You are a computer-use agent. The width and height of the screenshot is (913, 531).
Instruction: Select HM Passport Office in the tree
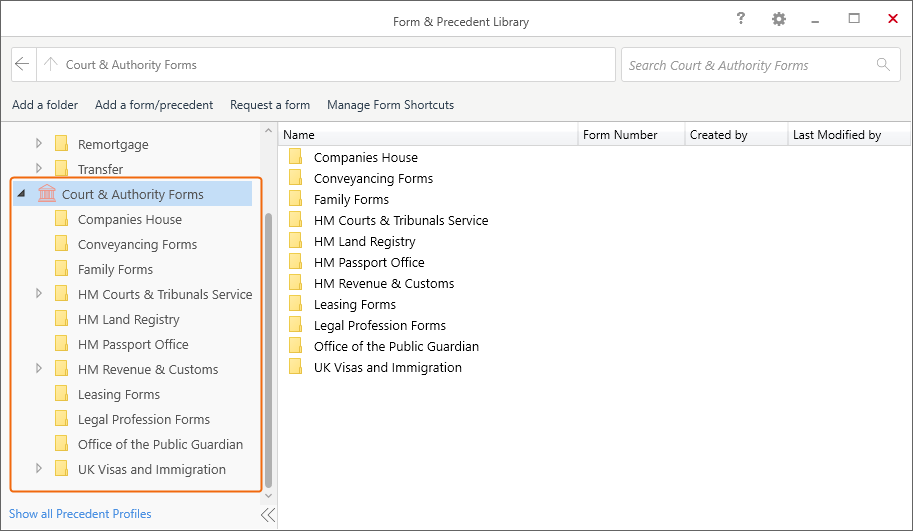133,344
